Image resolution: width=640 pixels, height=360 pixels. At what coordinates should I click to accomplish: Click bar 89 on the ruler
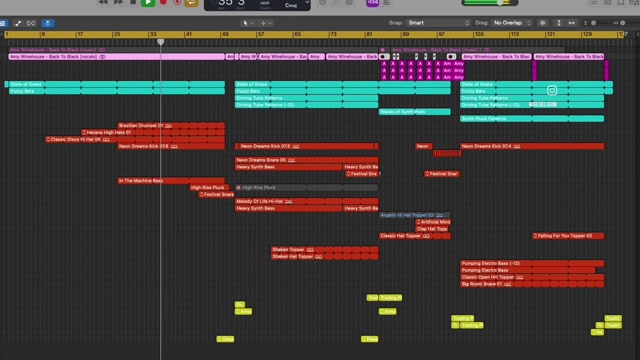tap(406, 35)
